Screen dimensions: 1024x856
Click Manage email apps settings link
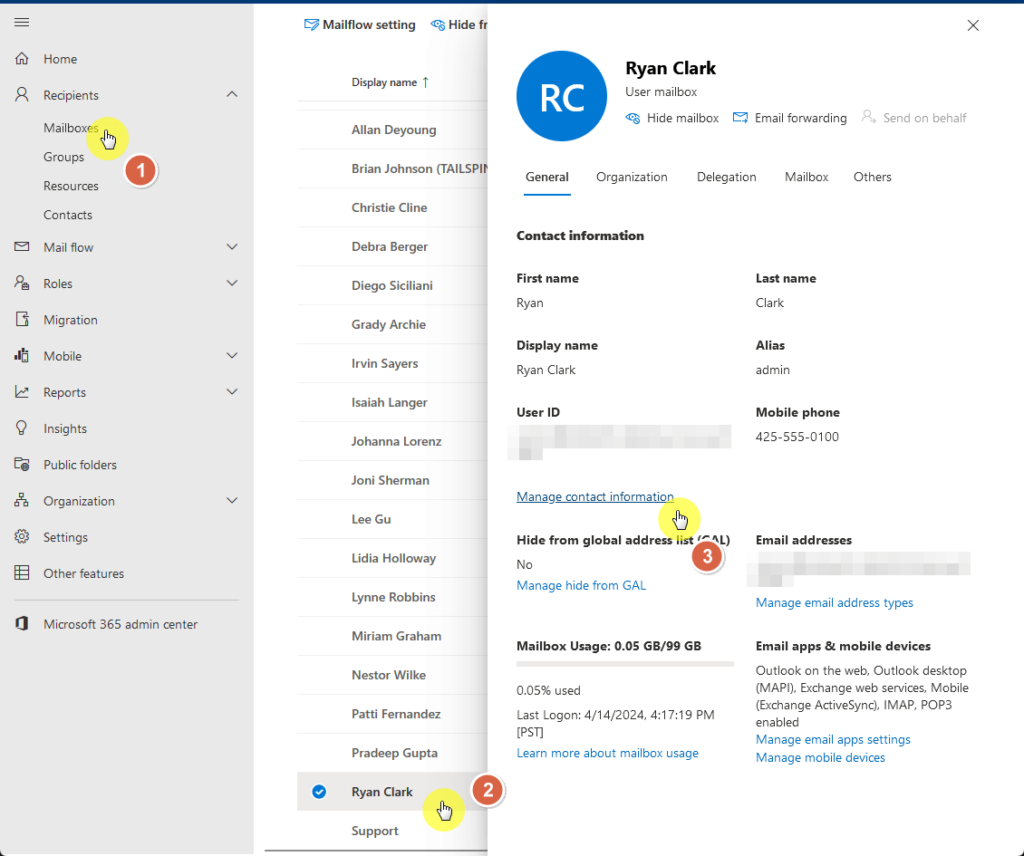coord(833,739)
